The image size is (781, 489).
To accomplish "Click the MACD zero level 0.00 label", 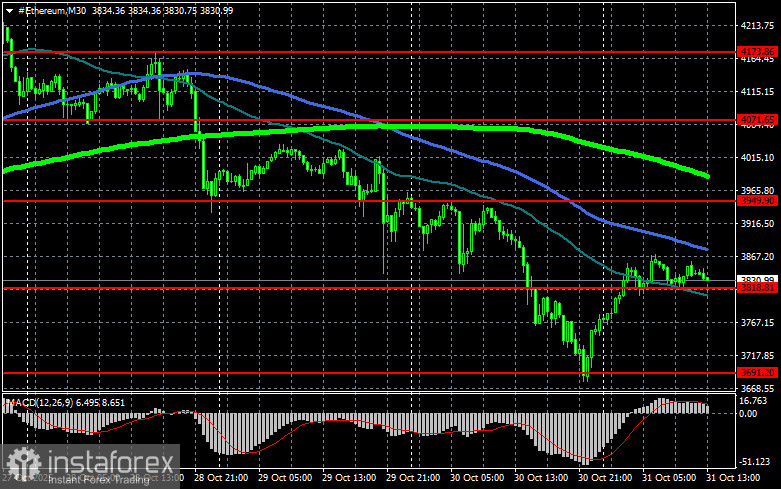I will [749, 413].
